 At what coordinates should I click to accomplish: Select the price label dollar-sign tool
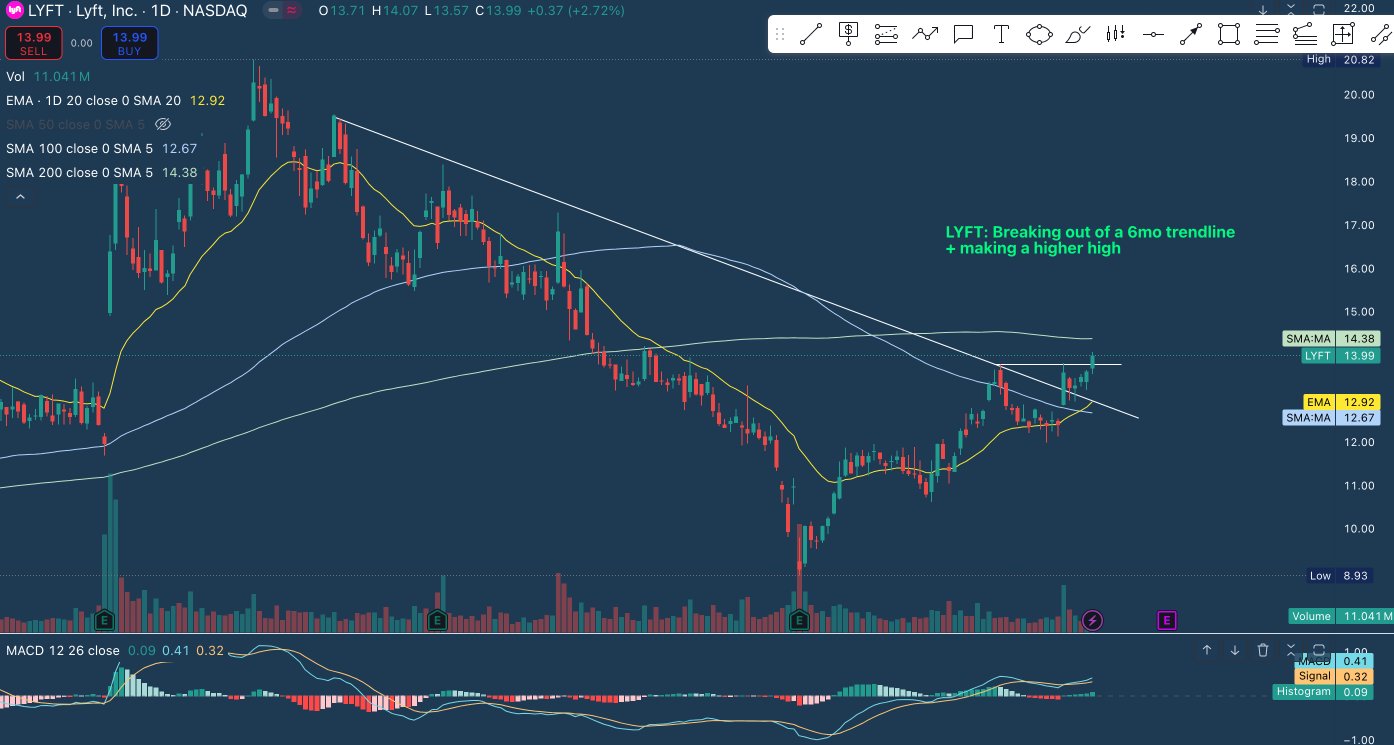pos(848,34)
